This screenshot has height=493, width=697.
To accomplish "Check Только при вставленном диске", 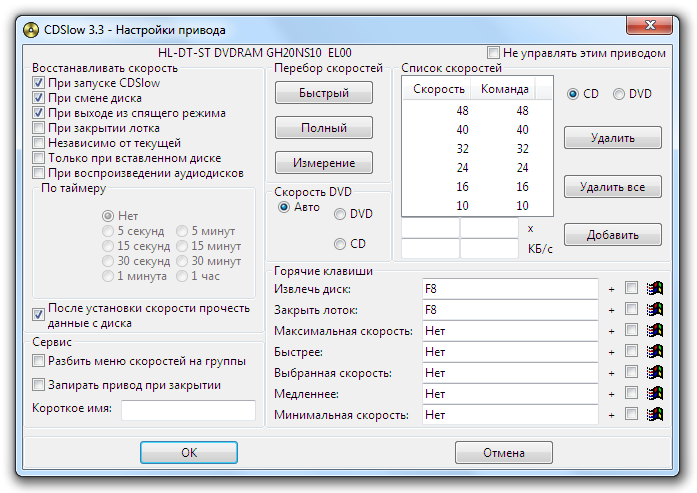I will click(x=39, y=158).
